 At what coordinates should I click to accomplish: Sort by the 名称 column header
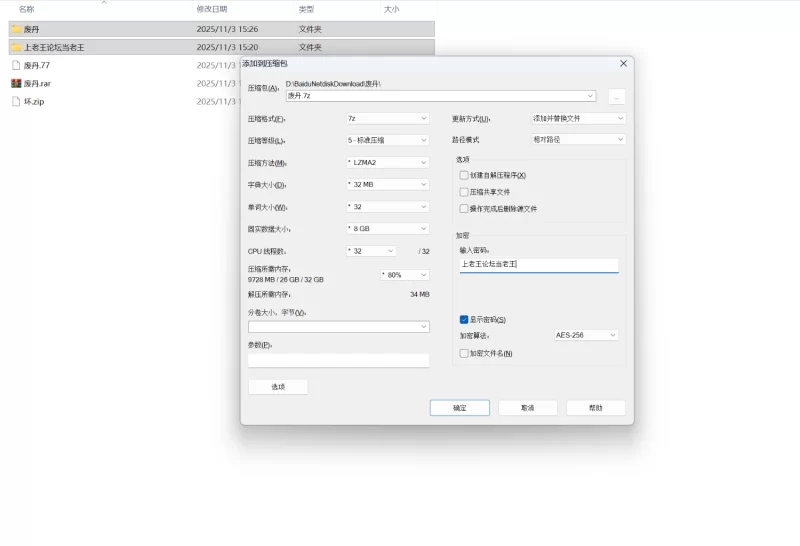[x=27, y=9]
